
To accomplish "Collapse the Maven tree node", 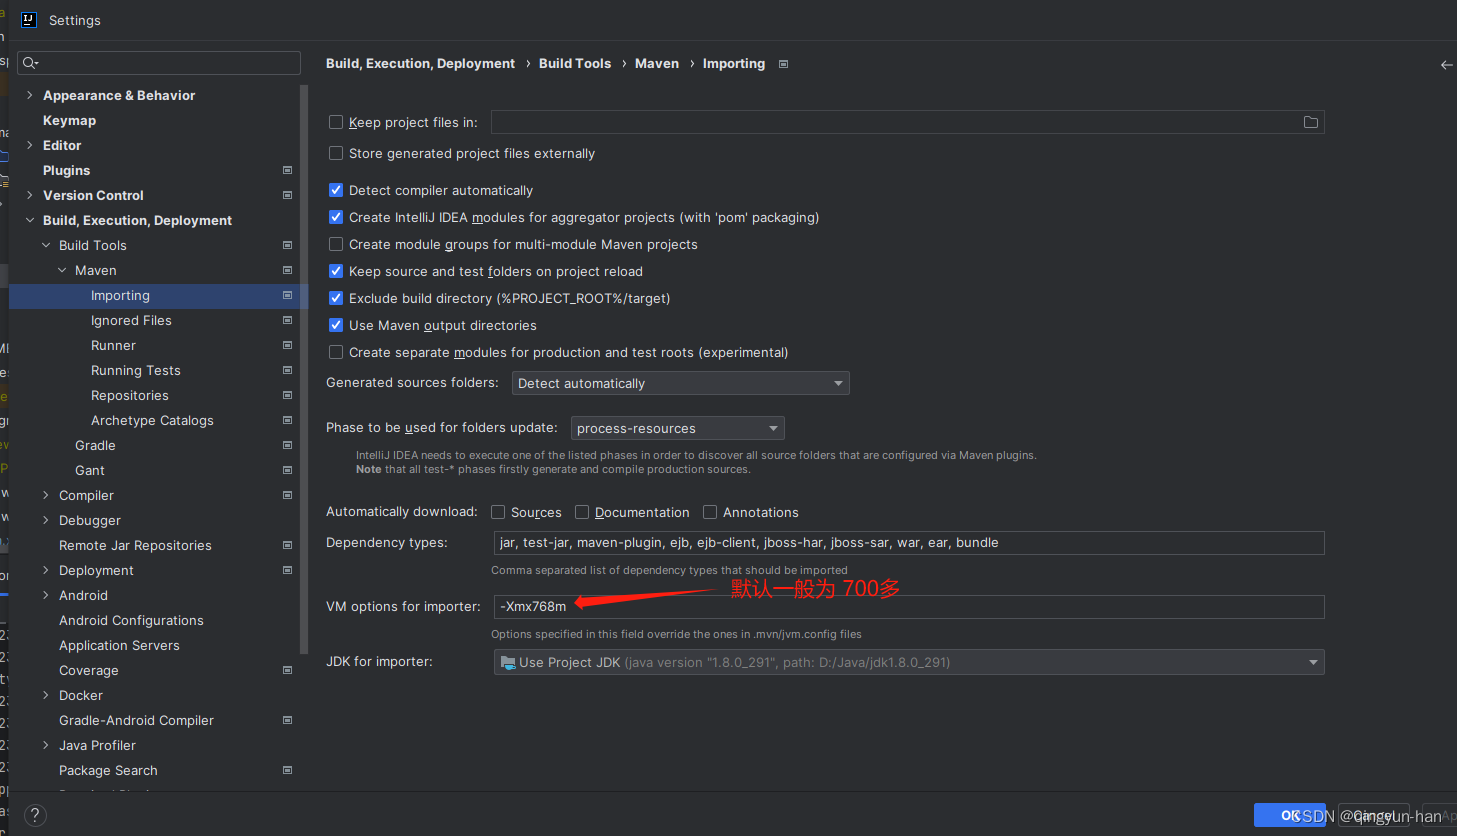I will pos(62,270).
